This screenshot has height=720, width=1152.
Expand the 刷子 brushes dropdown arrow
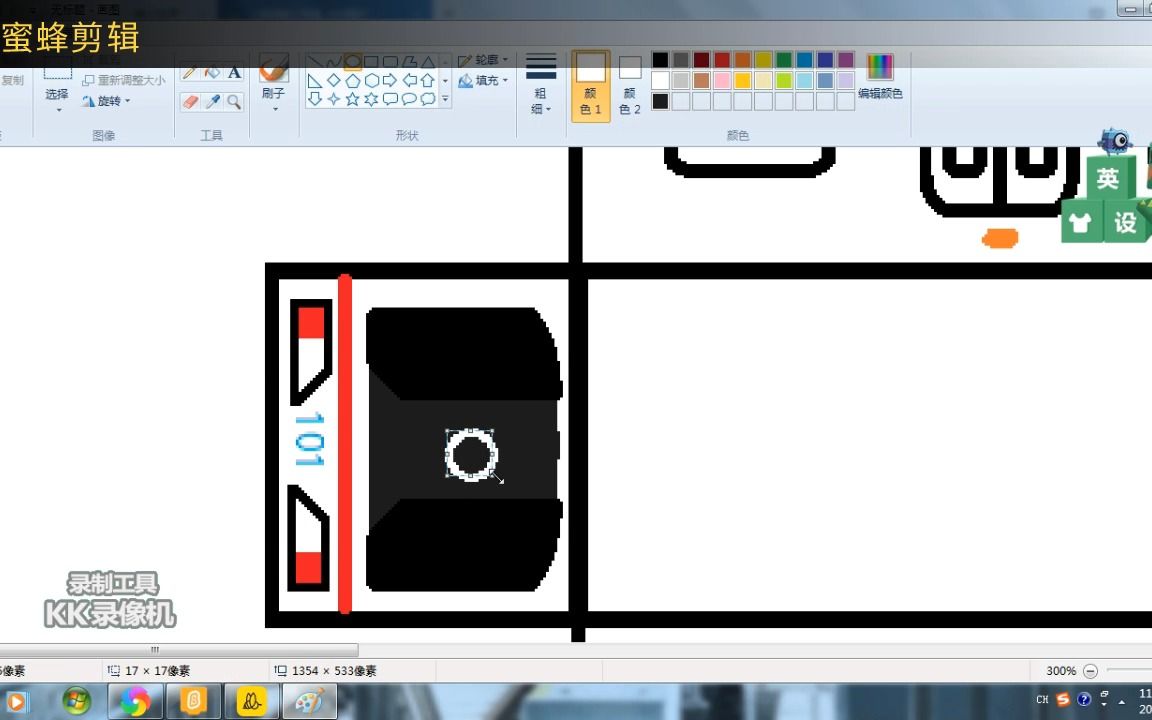coord(276,109)
